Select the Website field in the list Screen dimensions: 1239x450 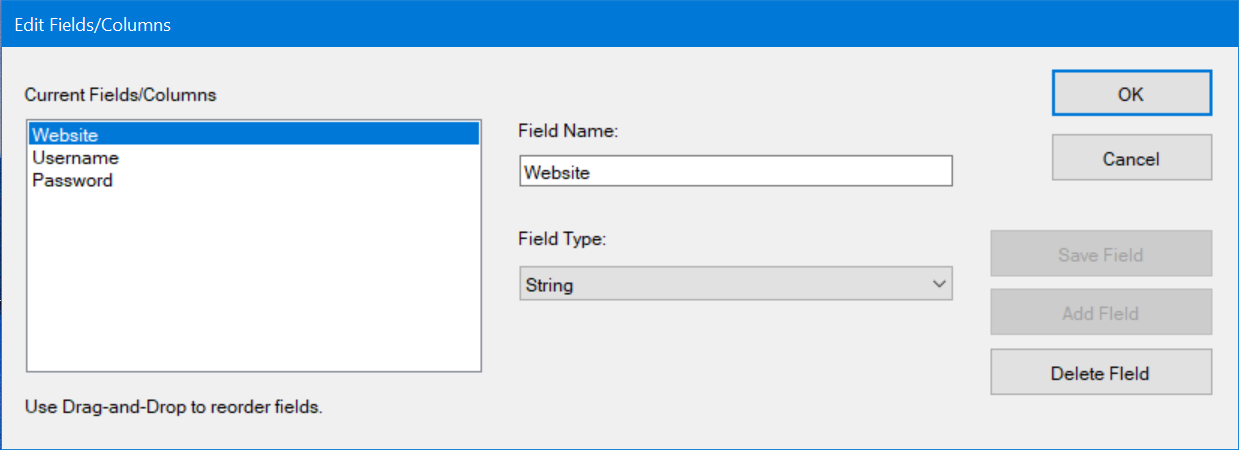[x=65, y=134]
